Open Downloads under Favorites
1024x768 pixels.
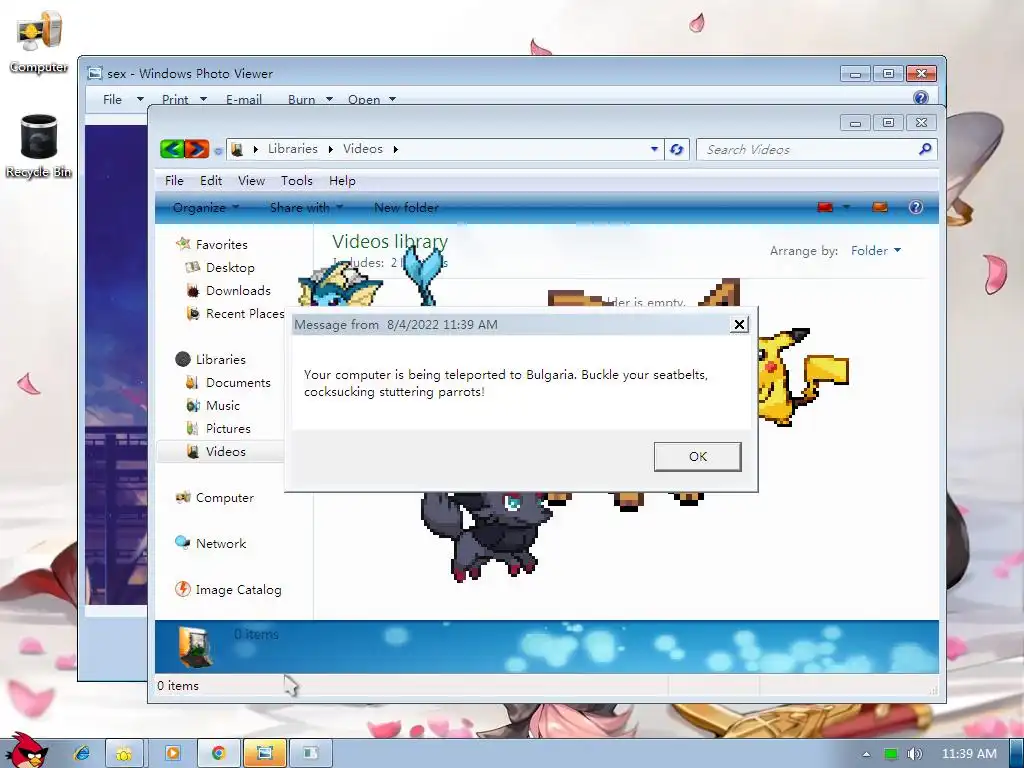coord(228,291)
